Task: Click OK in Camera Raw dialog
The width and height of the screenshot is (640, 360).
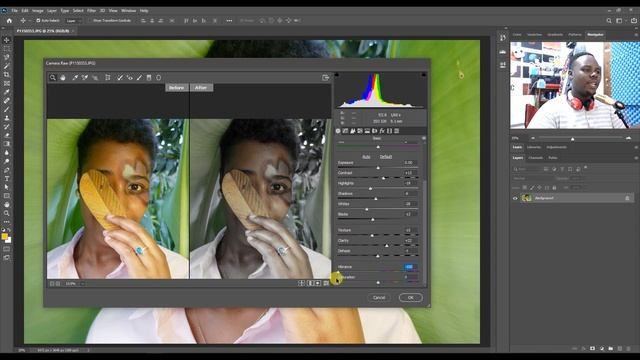Action: pyautogui.click(x=410, y=298)
